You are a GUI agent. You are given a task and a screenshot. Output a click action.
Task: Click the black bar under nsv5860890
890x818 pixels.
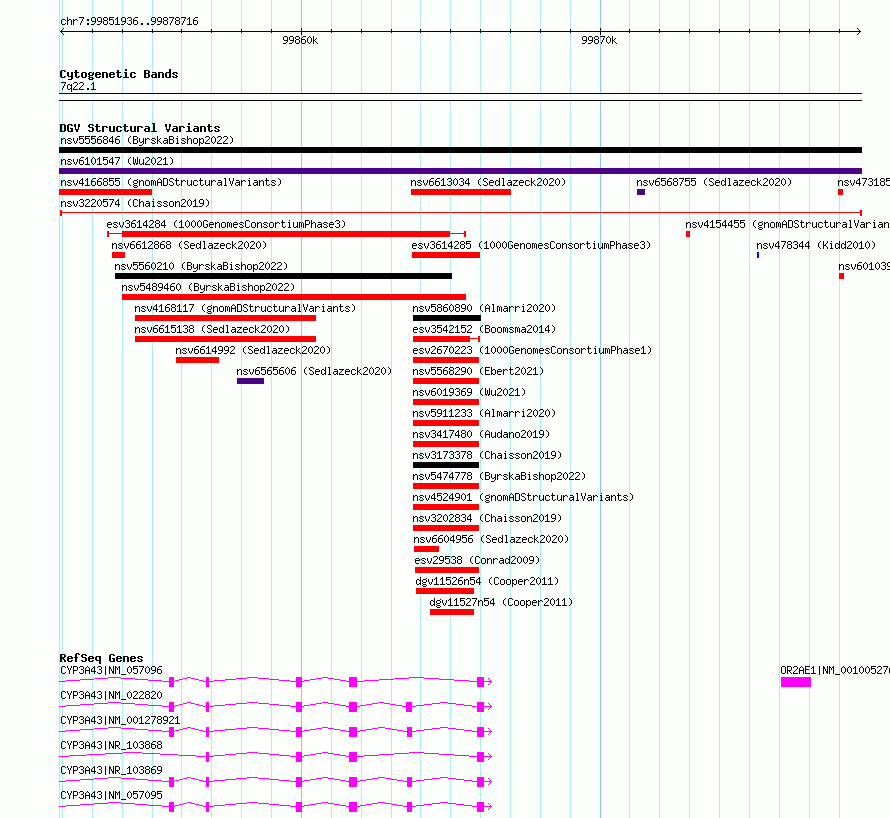coord(447,318)
